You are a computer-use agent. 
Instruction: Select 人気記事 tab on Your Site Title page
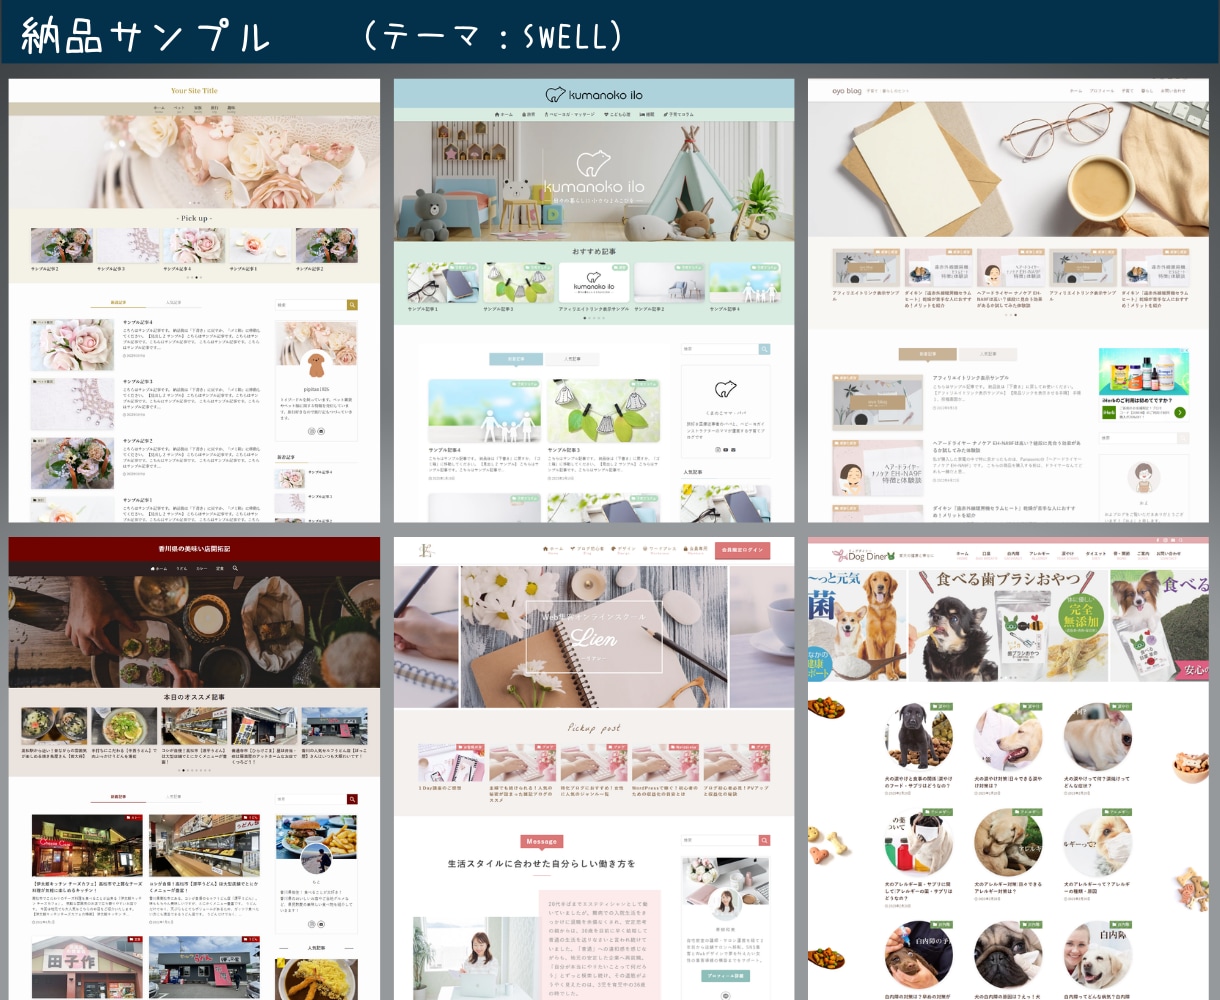[x=173, y=302]
